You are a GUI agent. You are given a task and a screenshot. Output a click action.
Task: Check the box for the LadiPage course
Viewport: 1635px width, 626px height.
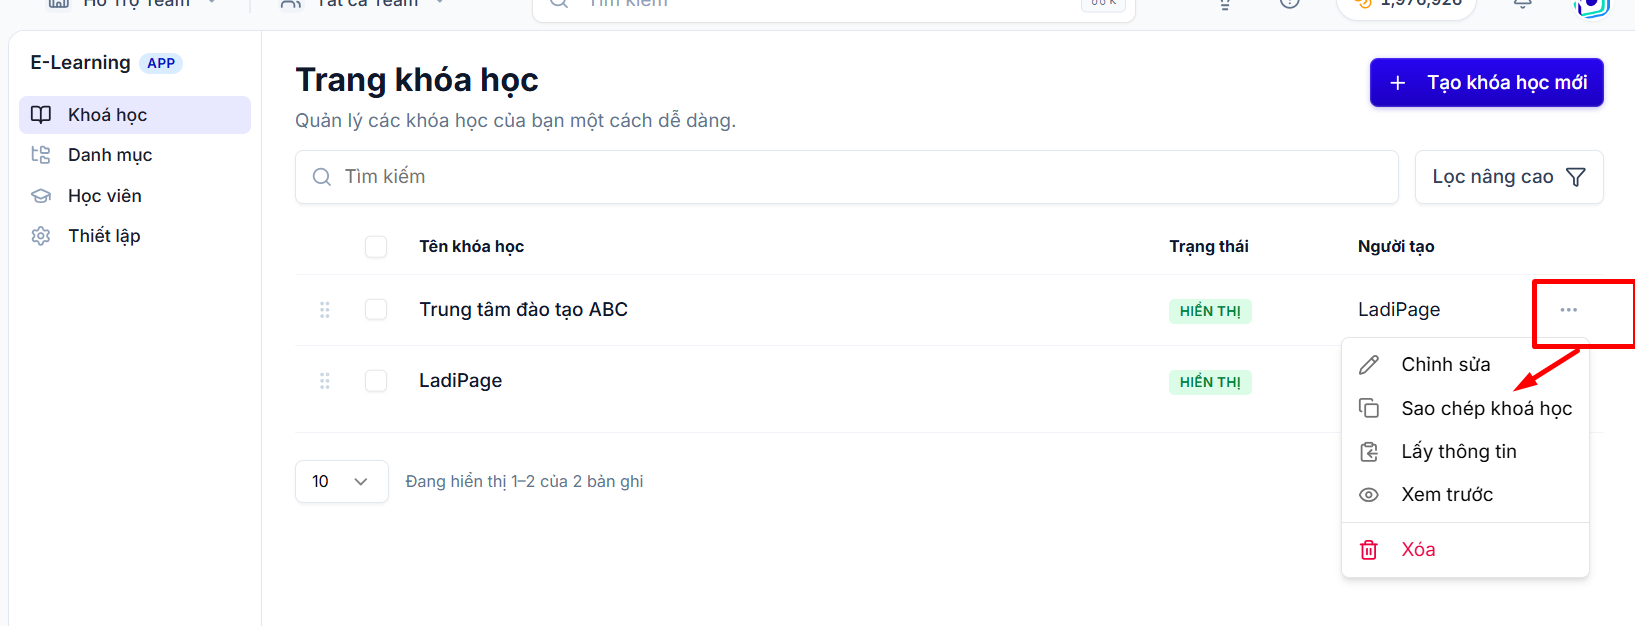376,381
